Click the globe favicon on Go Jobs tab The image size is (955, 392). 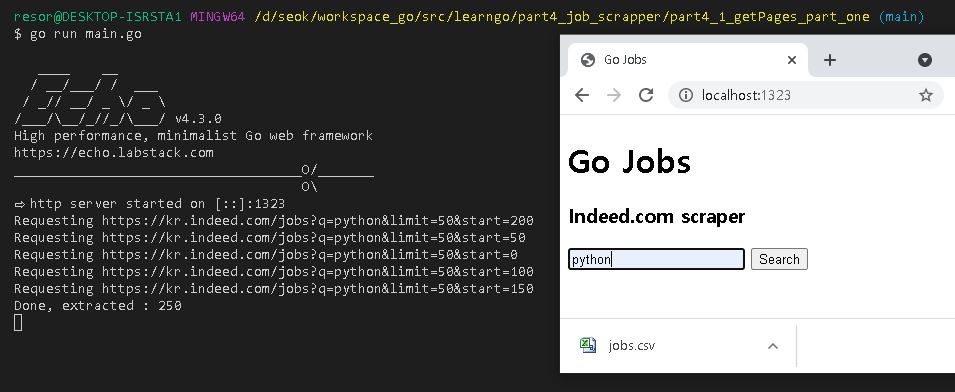click(x=588, y=60)
